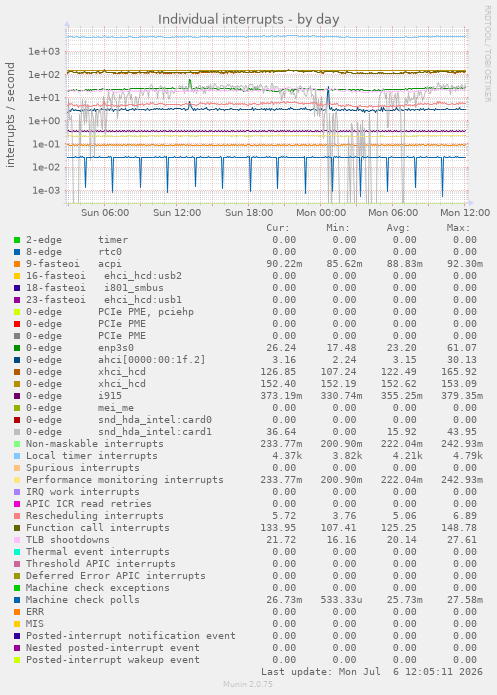
Task: Click the gray snd_hda_intel:card1 color swatch
Action: [x=17, y=432]
